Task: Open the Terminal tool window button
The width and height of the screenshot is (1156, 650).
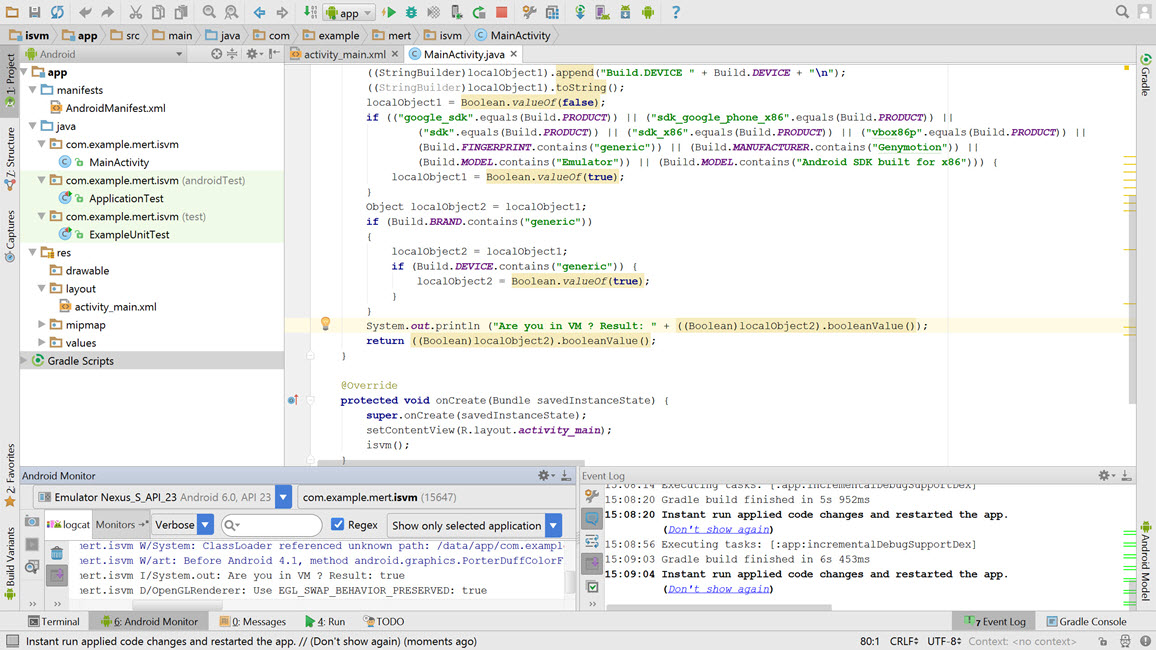Action: 53,621
